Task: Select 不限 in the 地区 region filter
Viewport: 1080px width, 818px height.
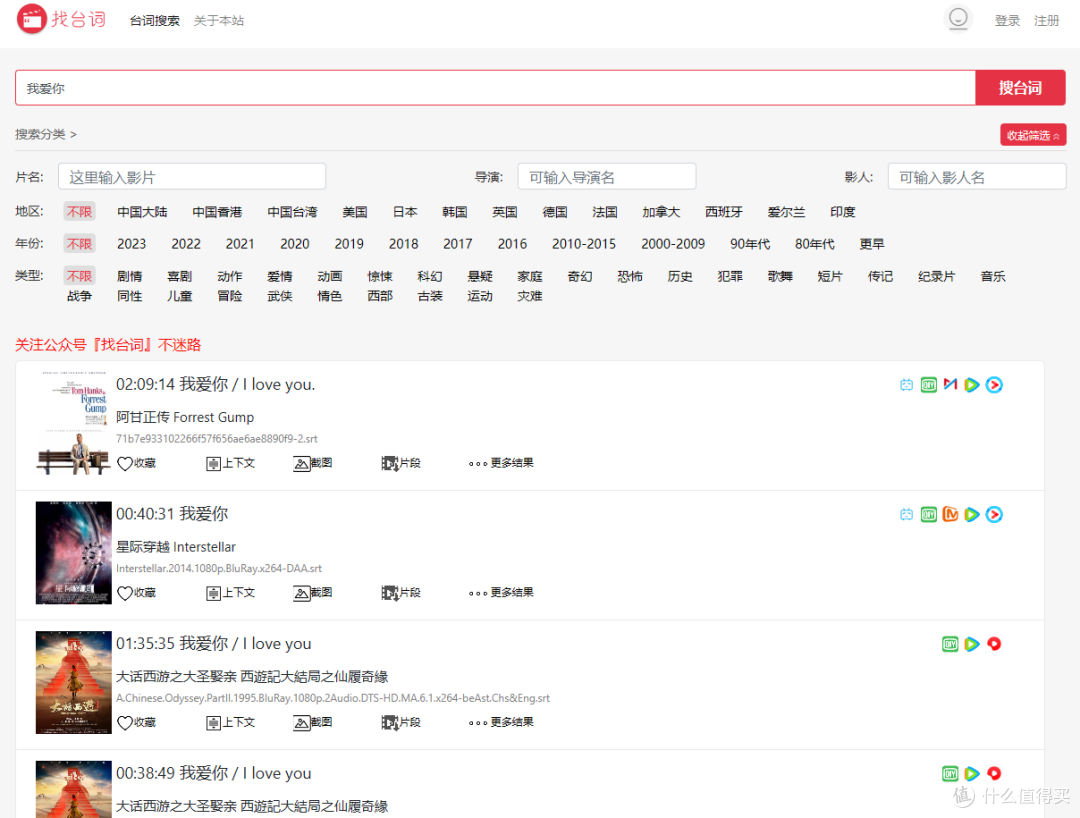Action: point(79,211)
